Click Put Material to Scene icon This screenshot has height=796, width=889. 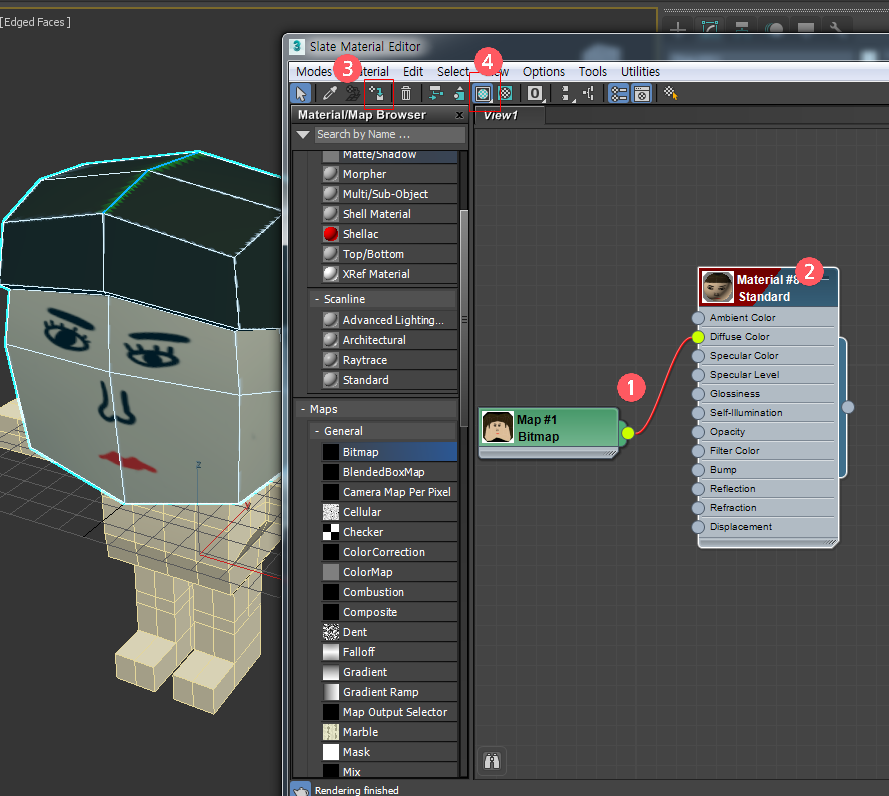[x=353, y=93]
